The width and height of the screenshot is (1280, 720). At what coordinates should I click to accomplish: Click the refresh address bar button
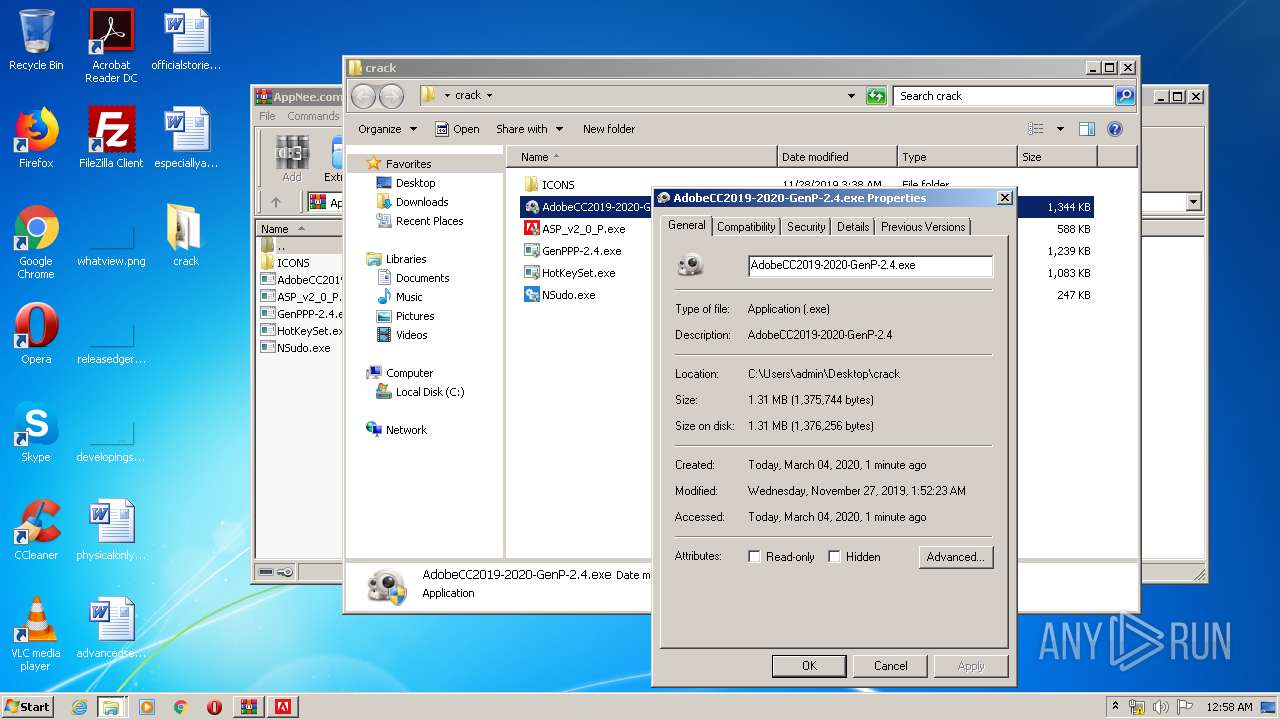876,96
